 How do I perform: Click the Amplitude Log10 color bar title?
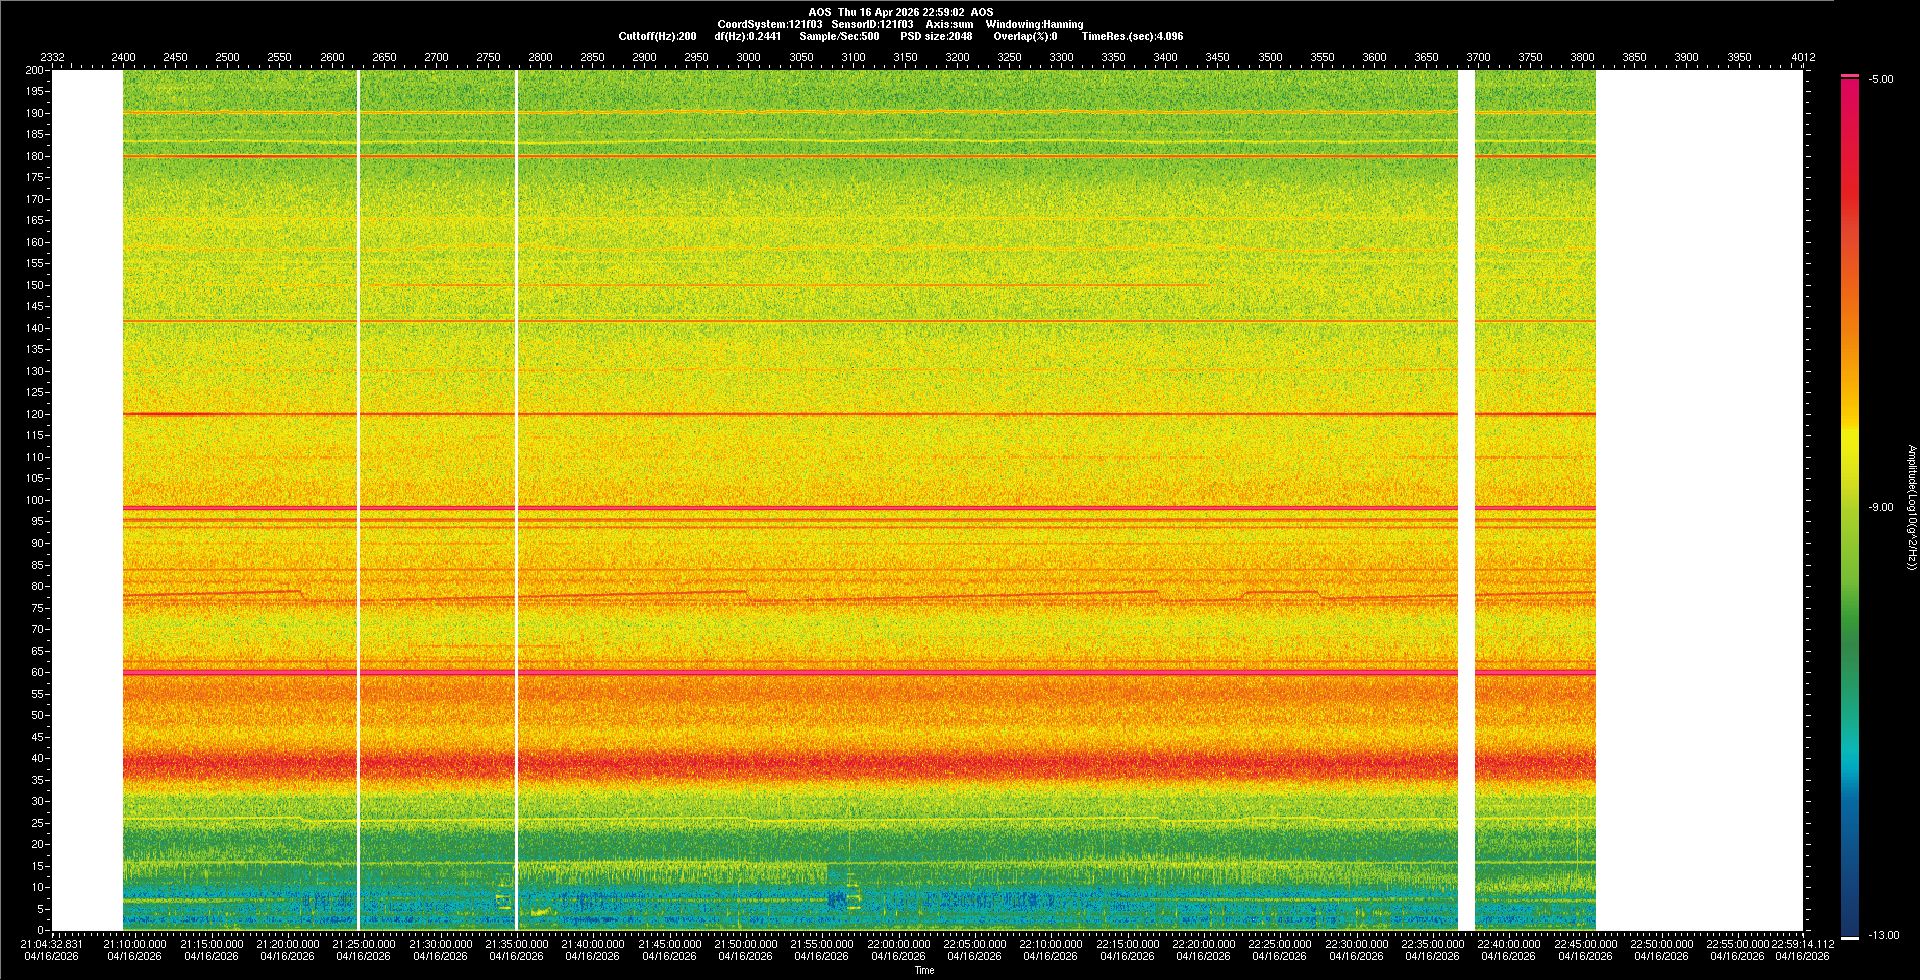[x=1911, y=507]
